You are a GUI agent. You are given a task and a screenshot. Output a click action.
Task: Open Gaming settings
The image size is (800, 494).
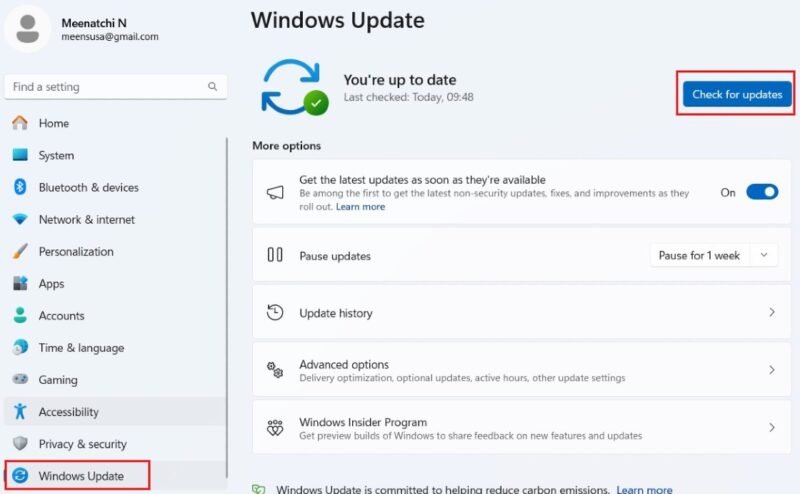point(115,380)
